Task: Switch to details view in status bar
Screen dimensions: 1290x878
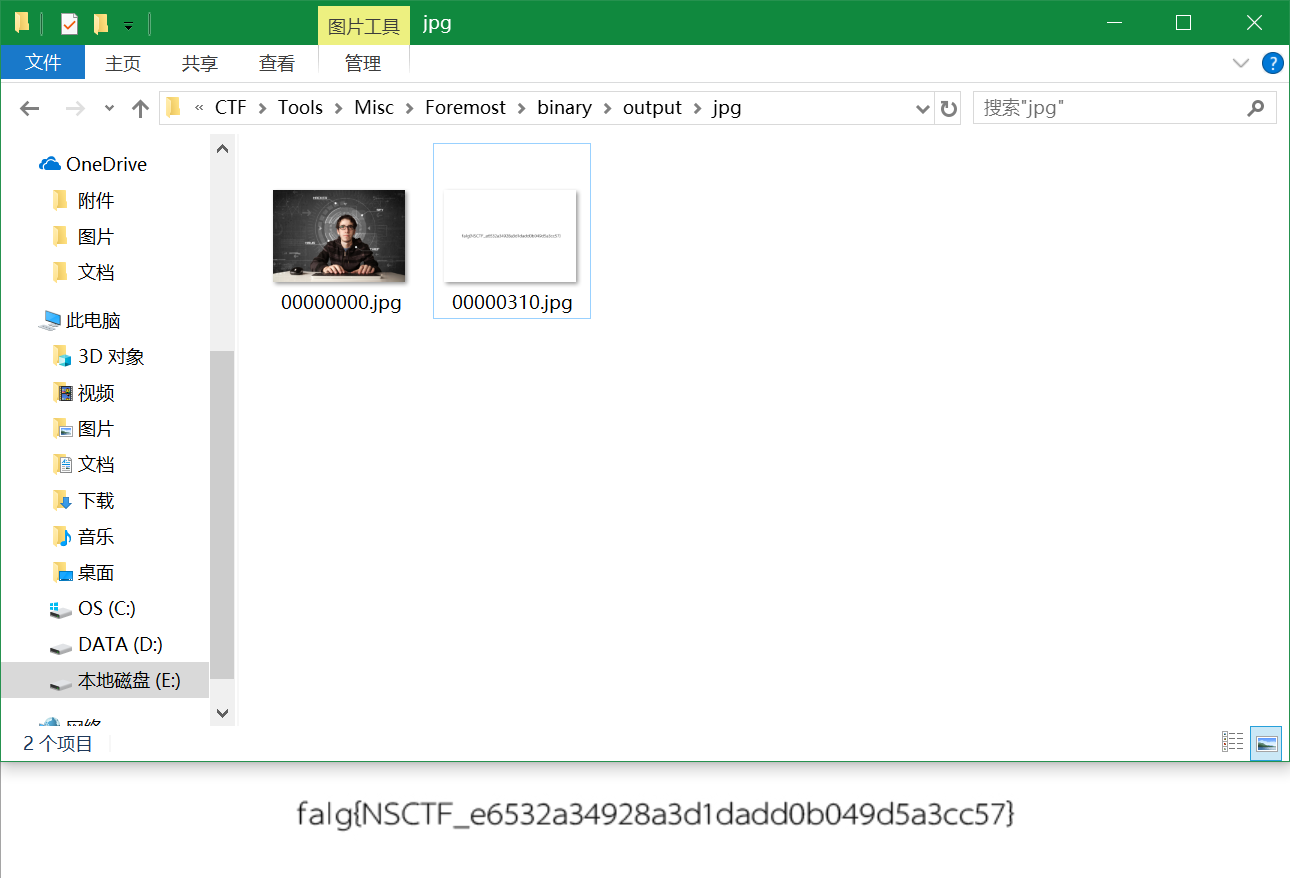Action: 1232,741
